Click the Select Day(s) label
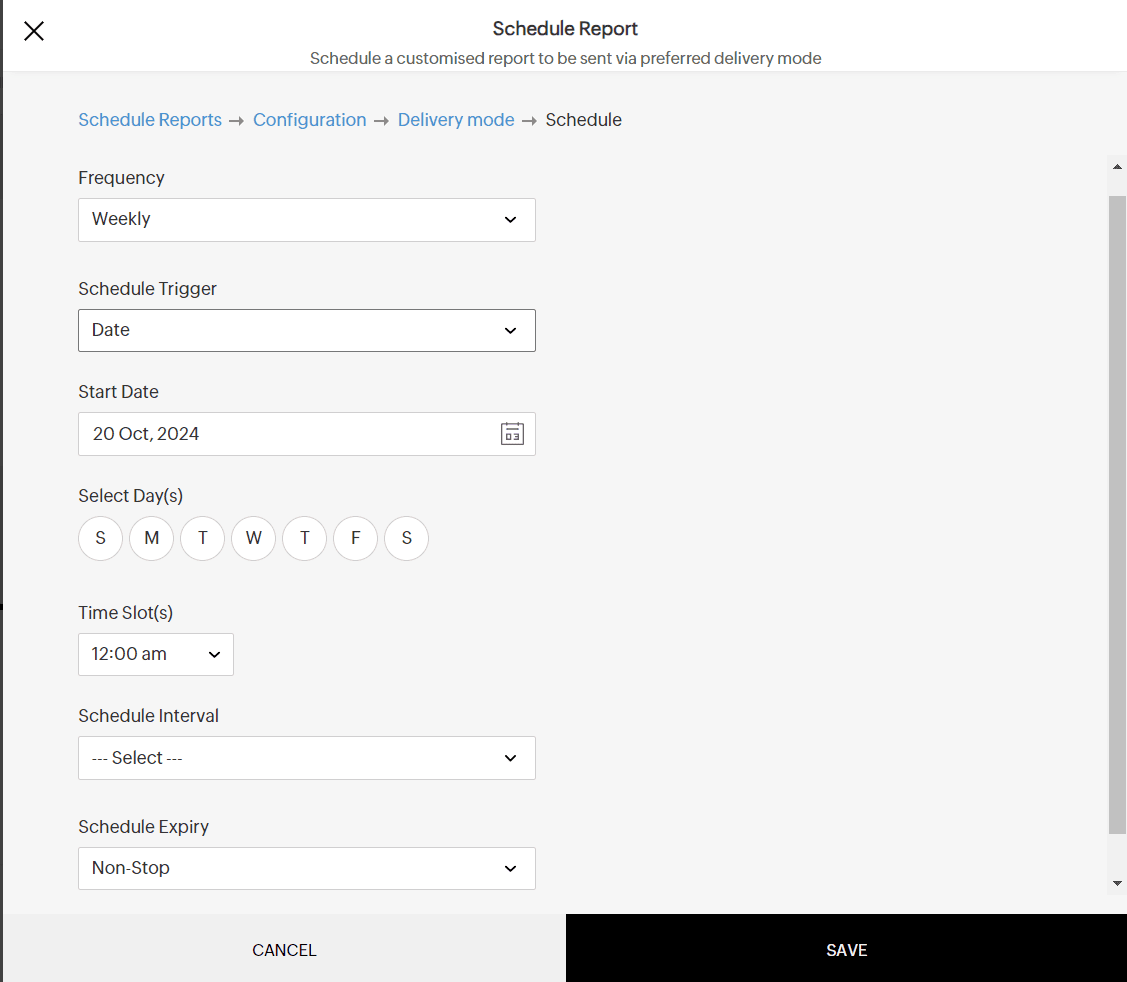 (x=131, y=496)
